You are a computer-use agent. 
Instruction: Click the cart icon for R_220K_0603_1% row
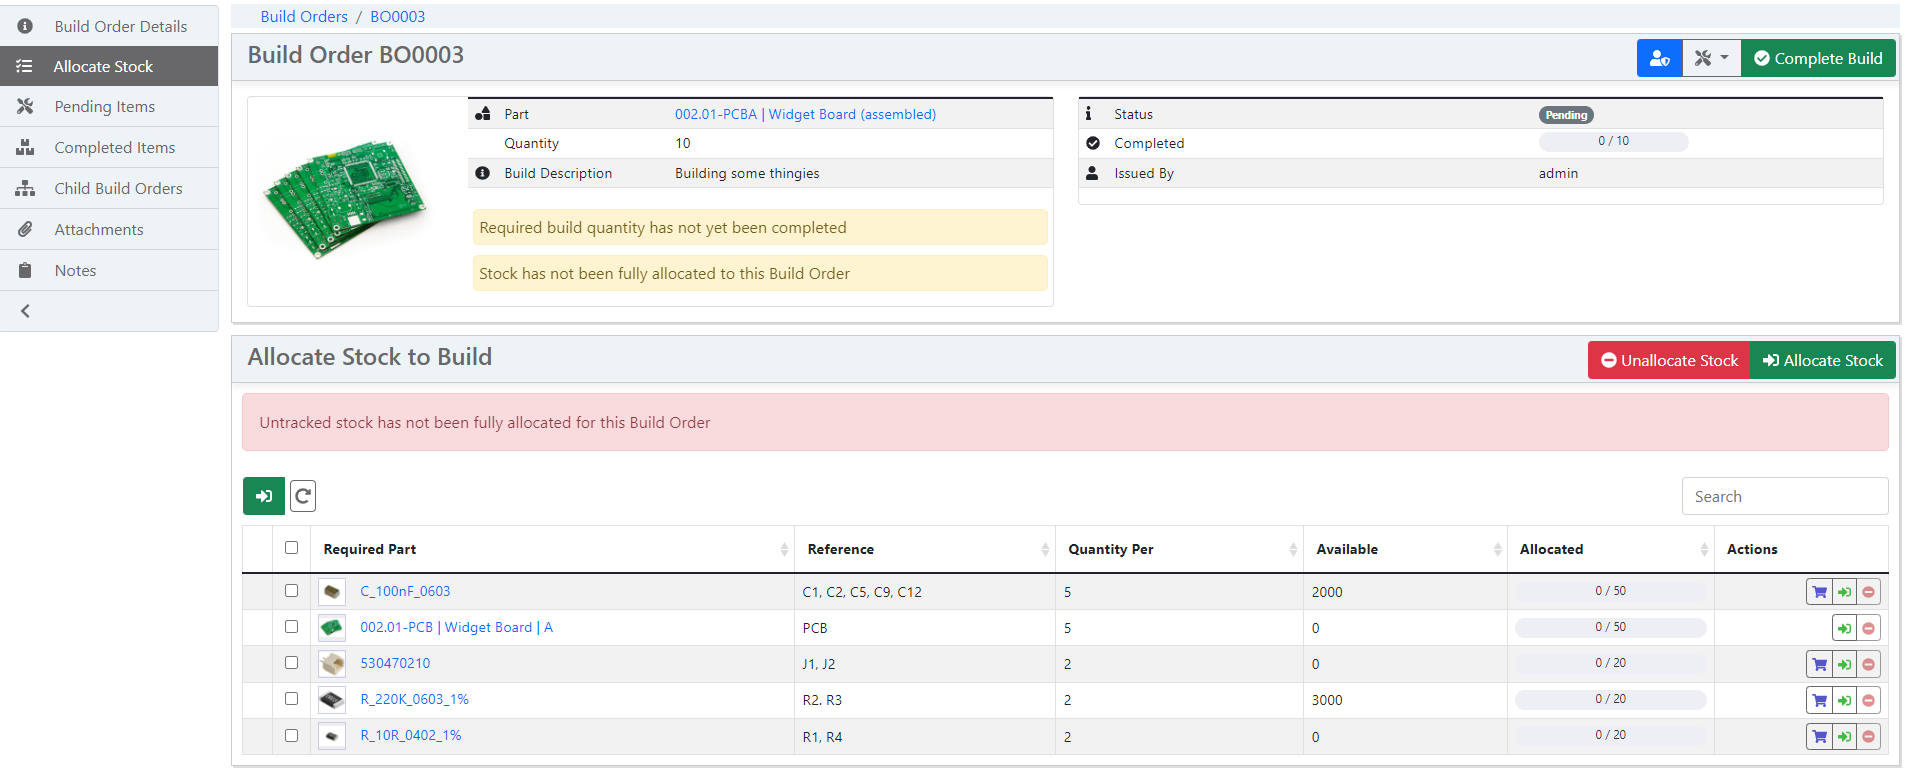(1819, 700)
